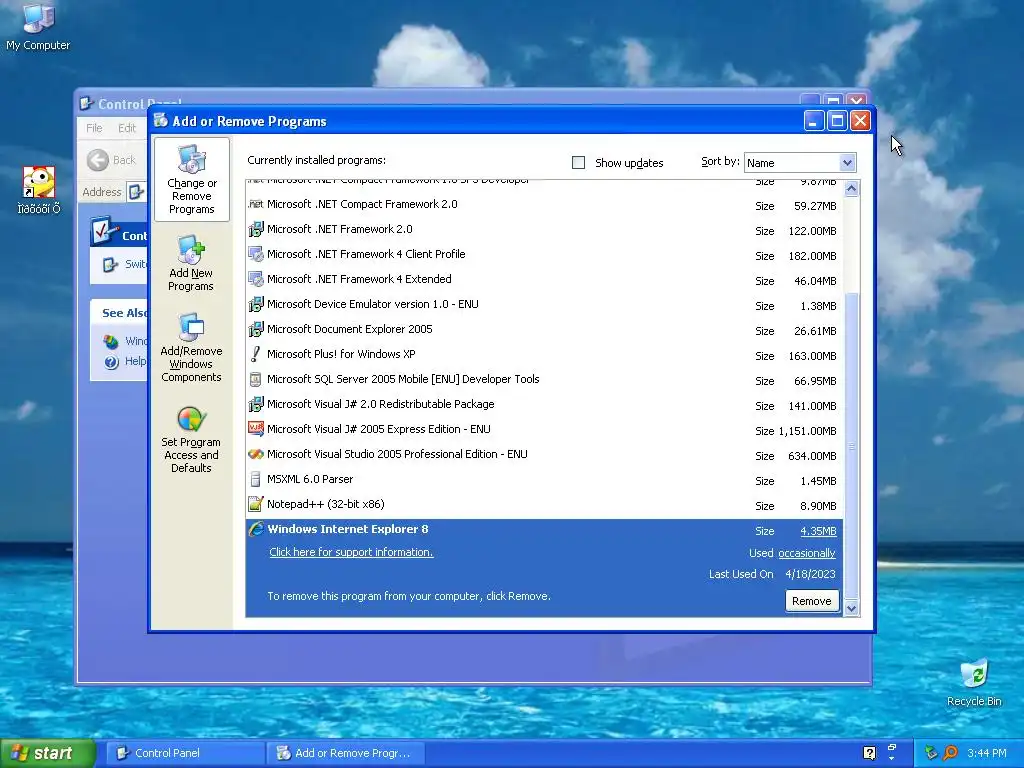The height and width of the screenshot is (768, 1024).
Task: Click the 1,151.00MB size value
Action: [x=808, y=431]
